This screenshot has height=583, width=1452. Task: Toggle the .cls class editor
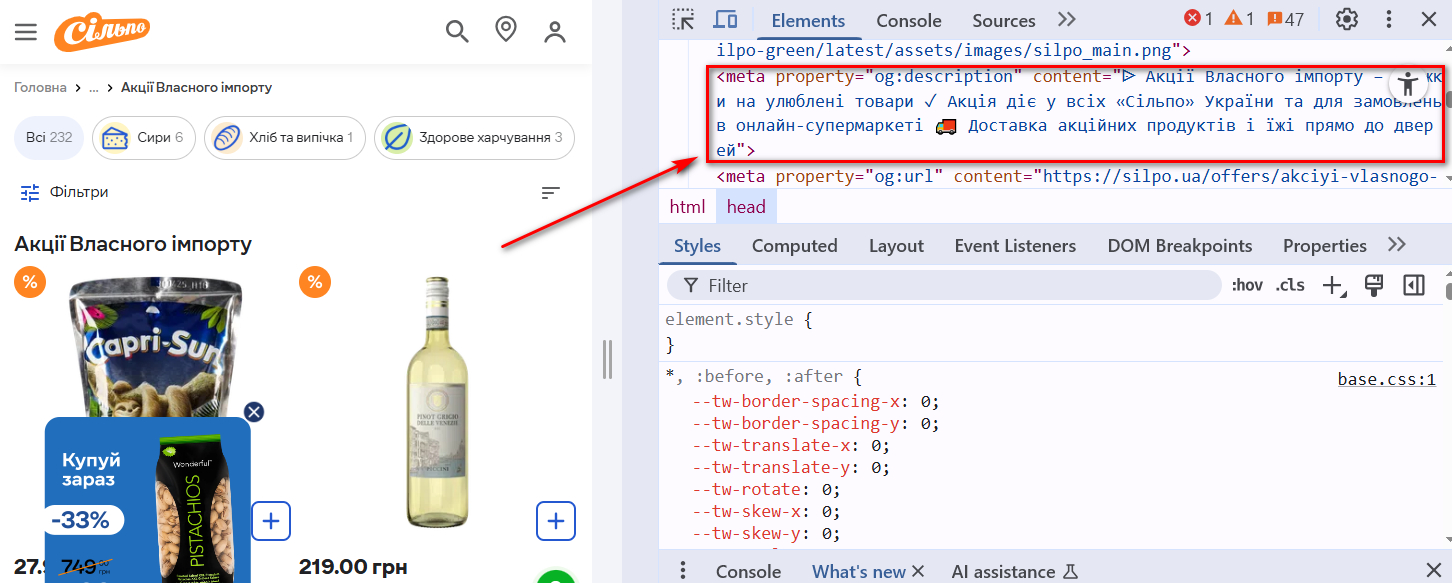tap(1290, 285)
